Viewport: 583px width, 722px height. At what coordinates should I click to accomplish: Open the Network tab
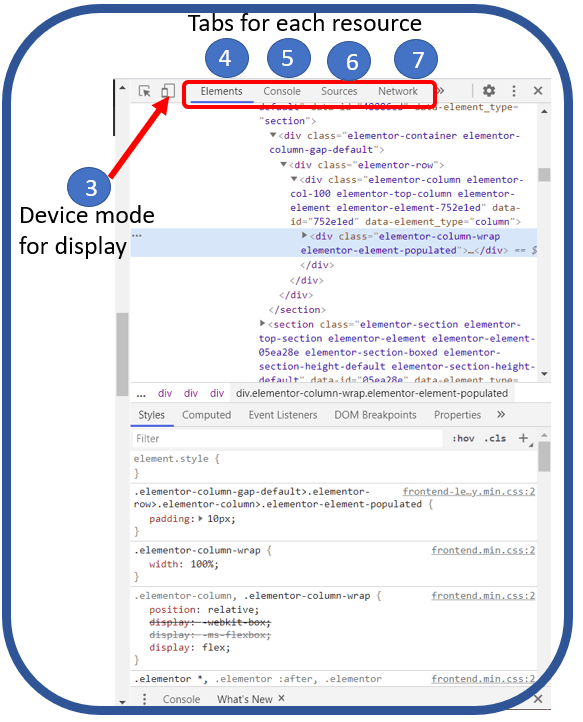pos(398,91)
